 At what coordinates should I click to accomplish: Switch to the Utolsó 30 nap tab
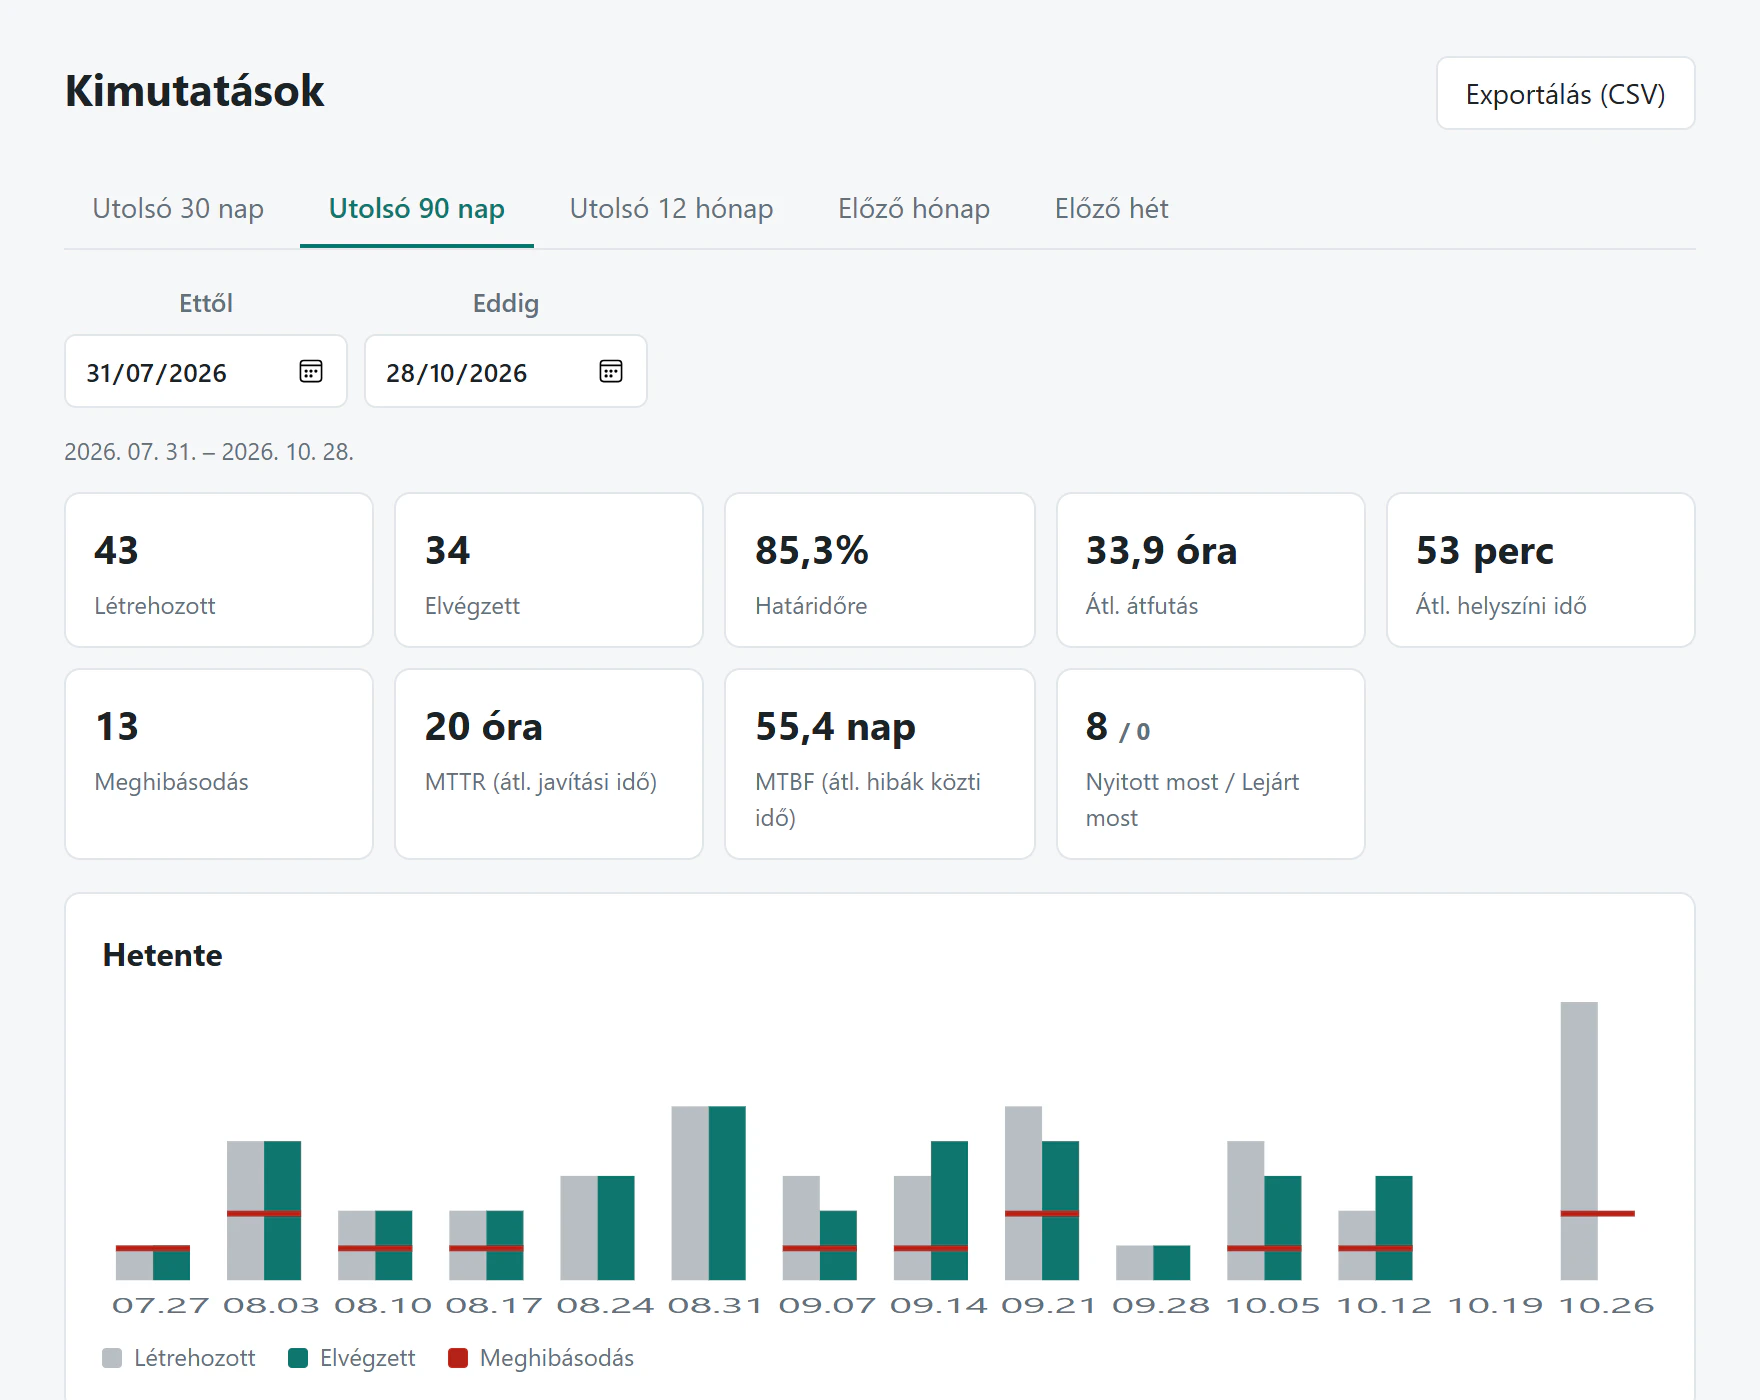pos(178,208)
